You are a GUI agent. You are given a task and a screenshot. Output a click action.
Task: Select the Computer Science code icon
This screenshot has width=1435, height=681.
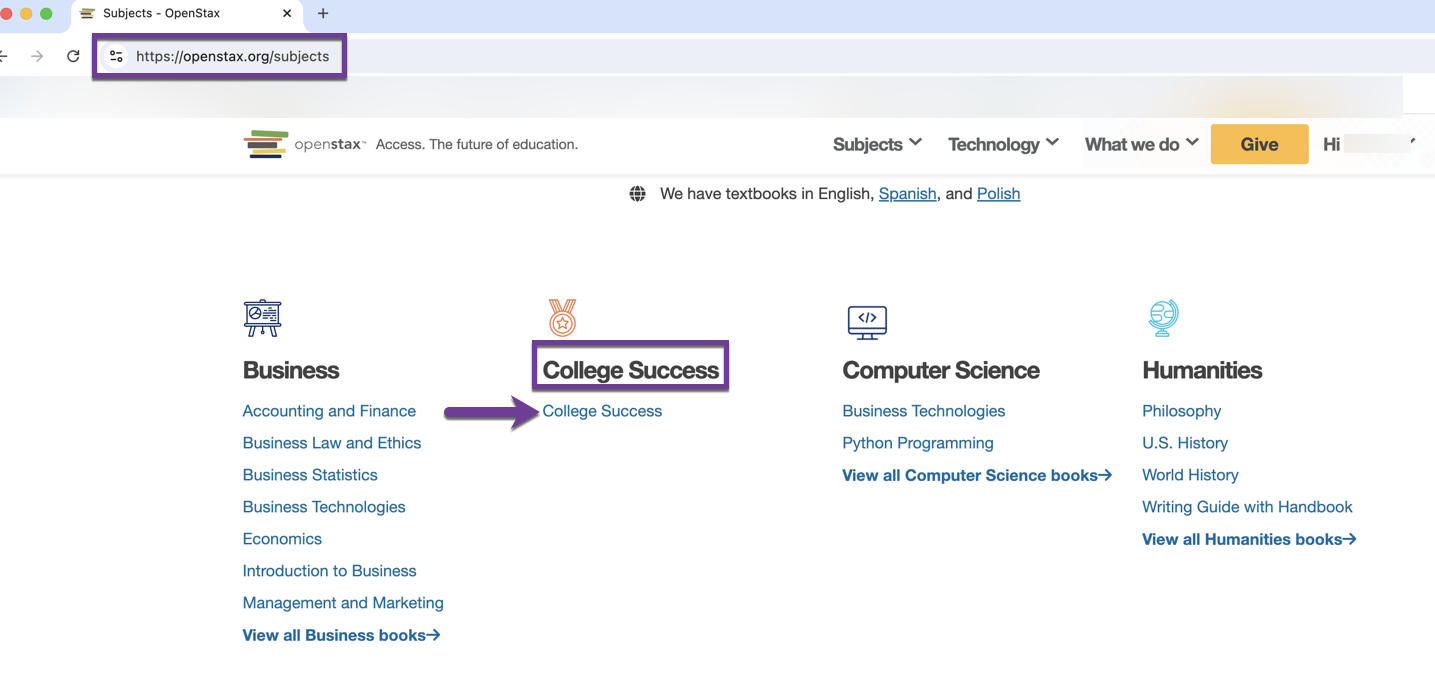pos(866,321)
